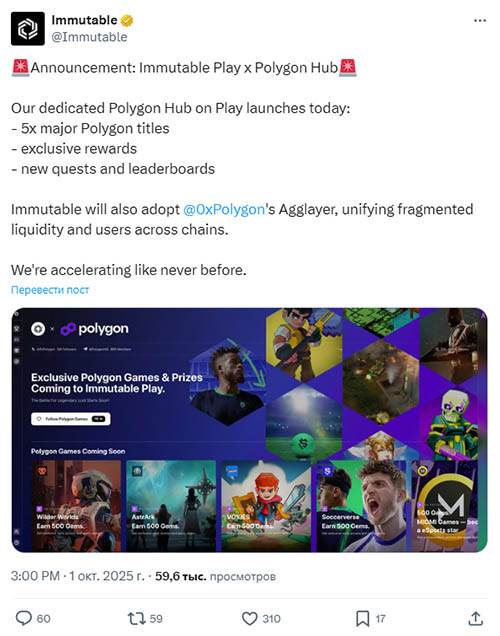Repost this tweet via retweet icon
500x636 pixels.
[136, 619]
